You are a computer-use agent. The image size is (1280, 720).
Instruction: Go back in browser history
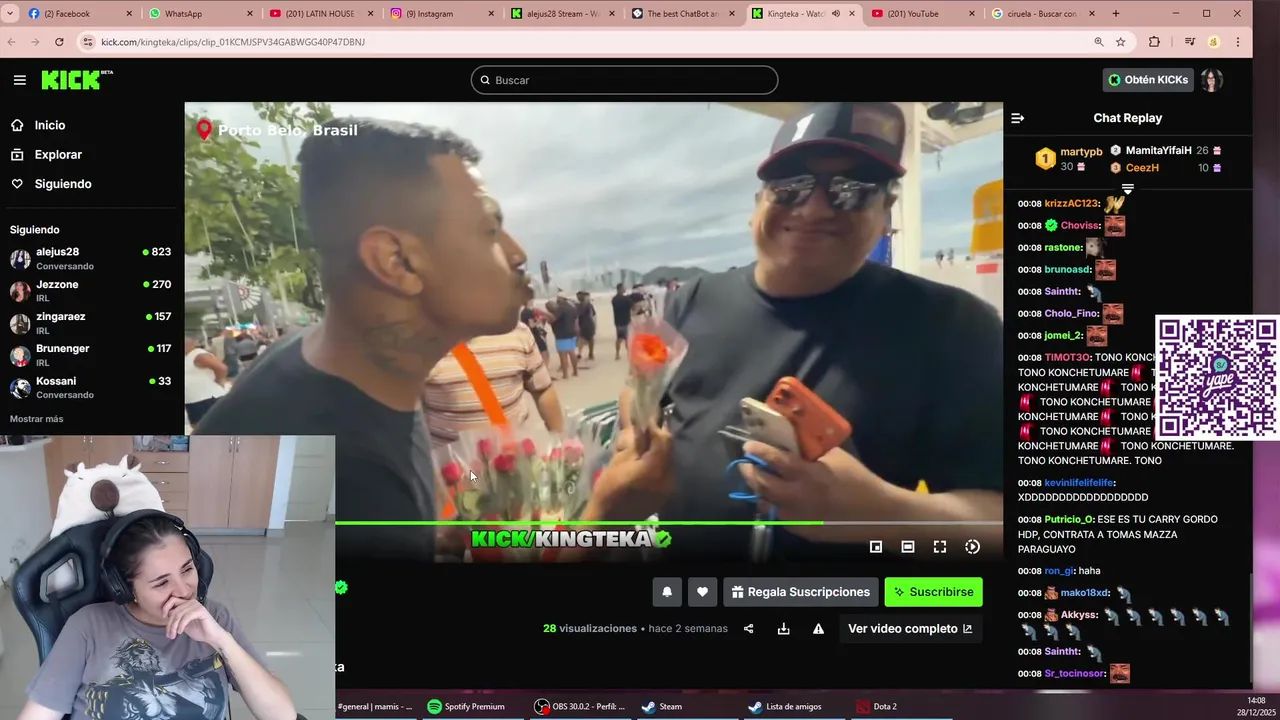click(x=12, y=42)
